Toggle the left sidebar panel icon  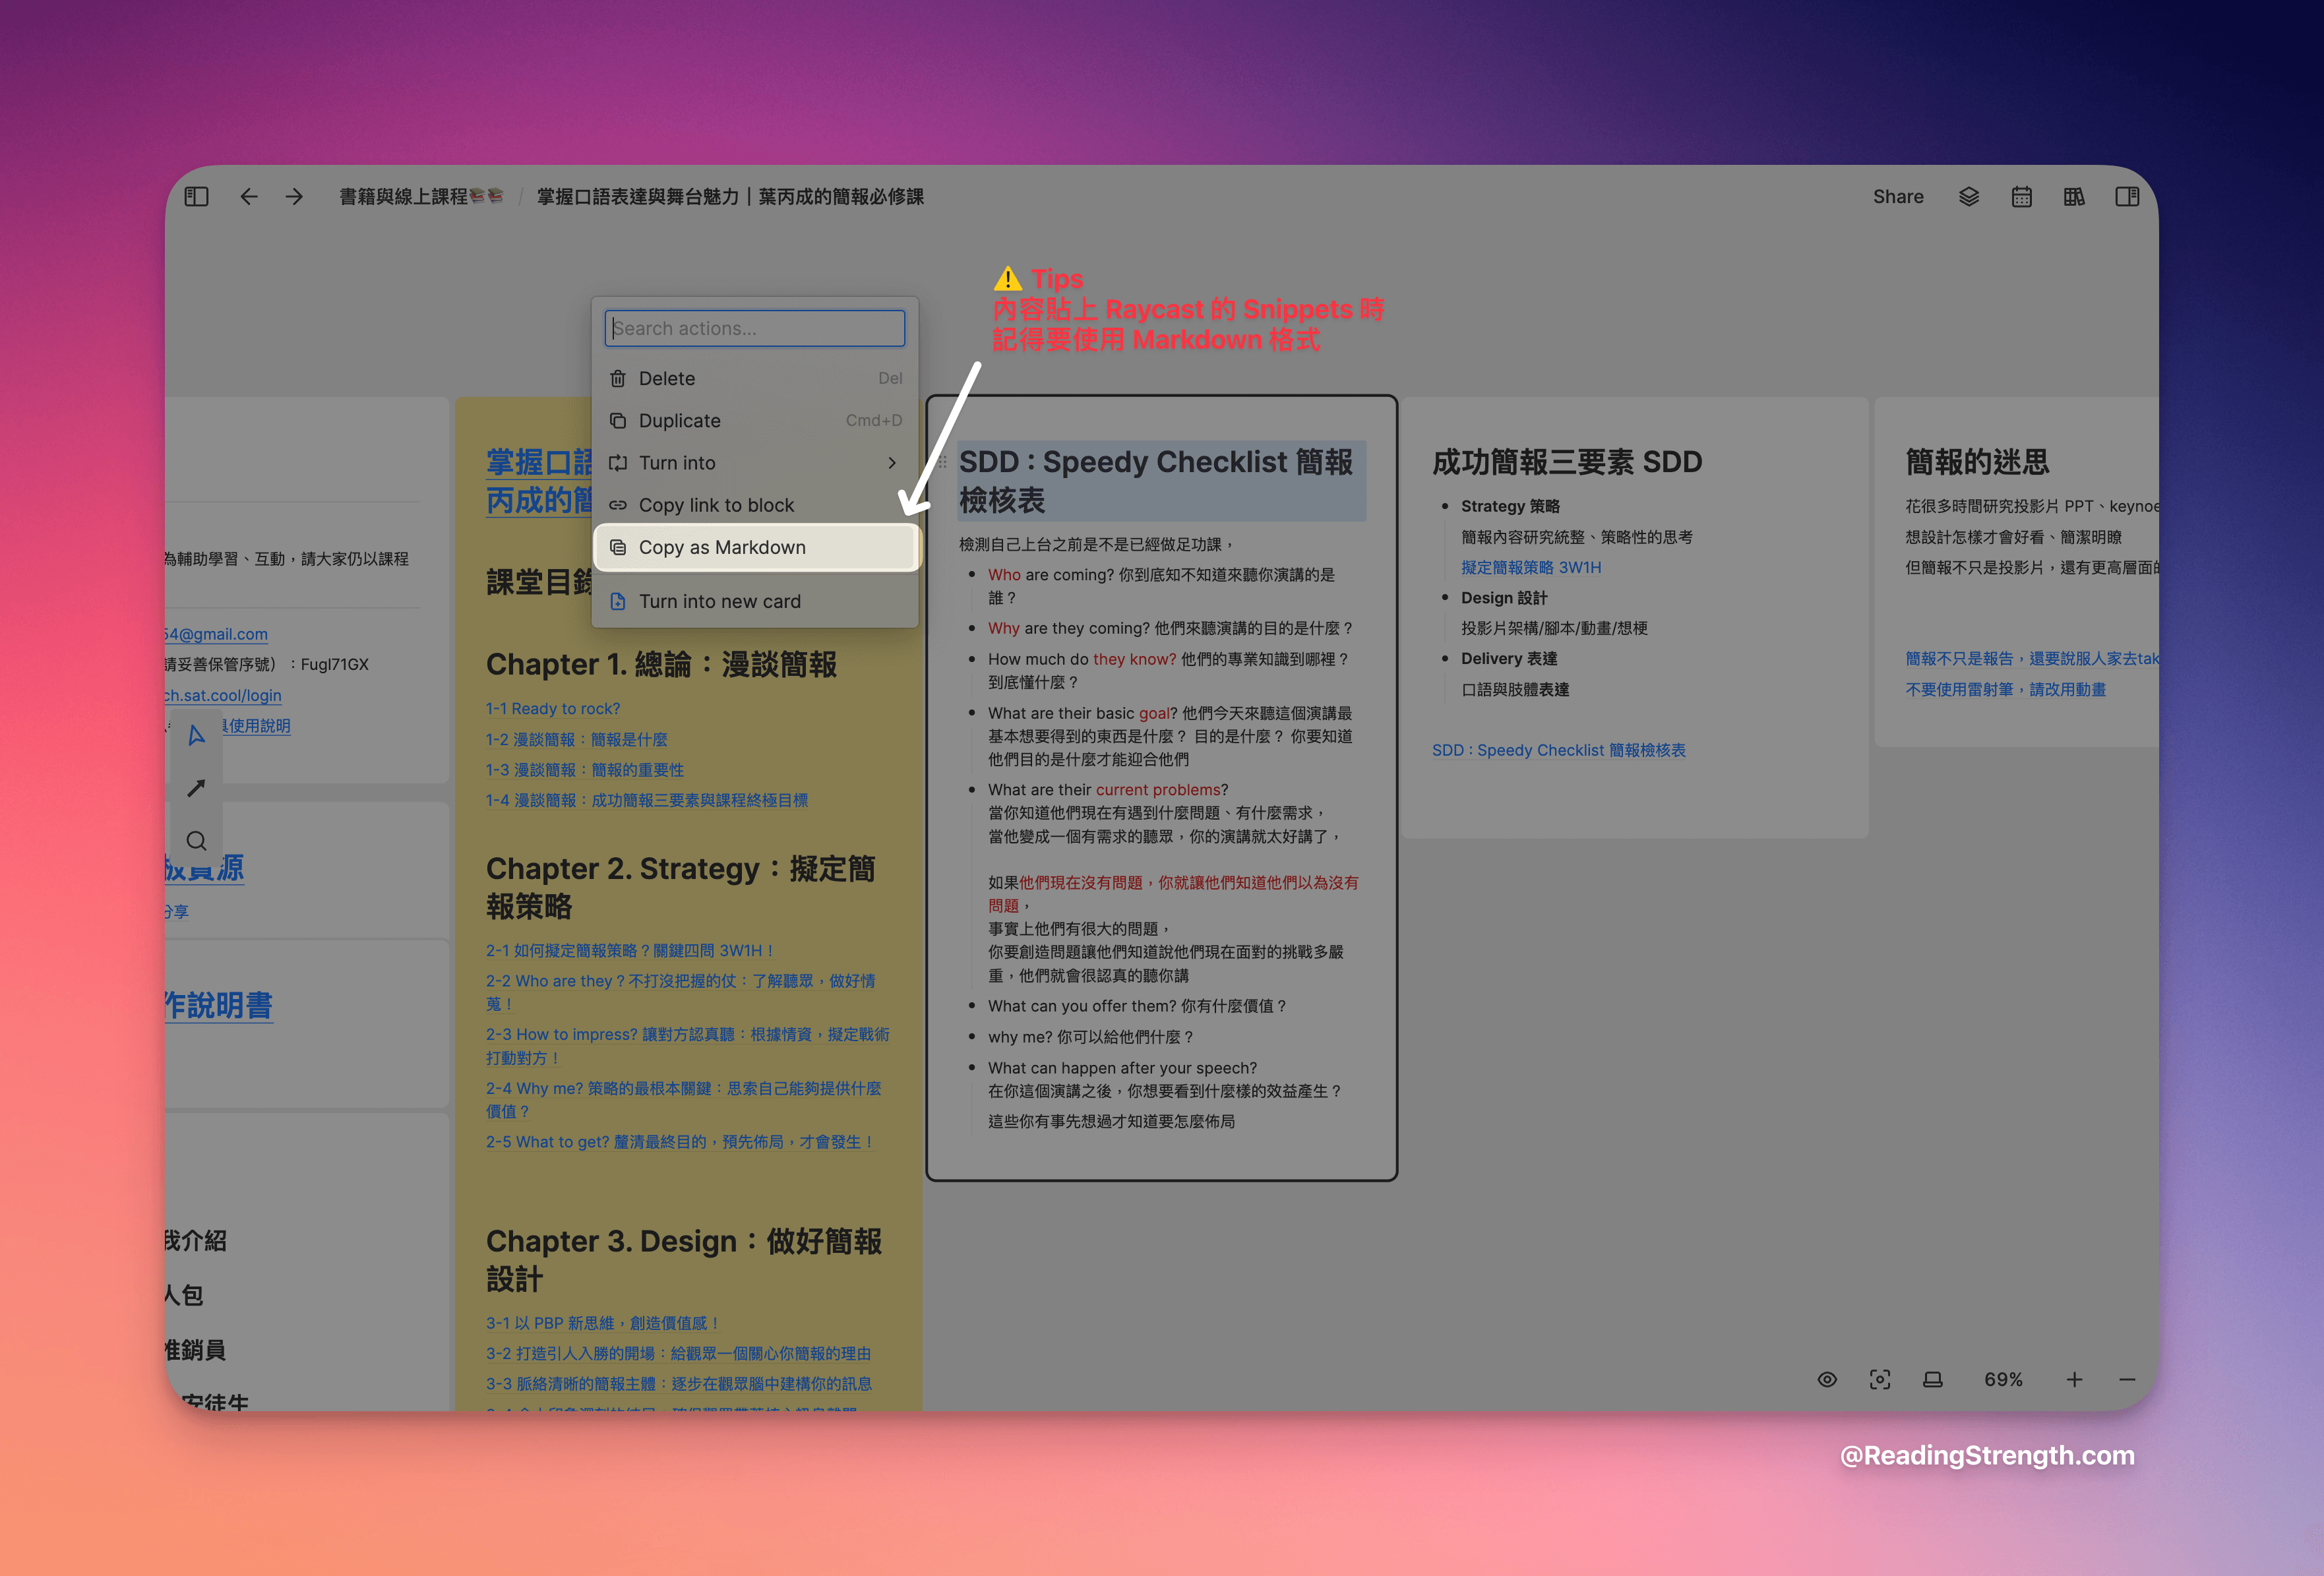[196, 197]
